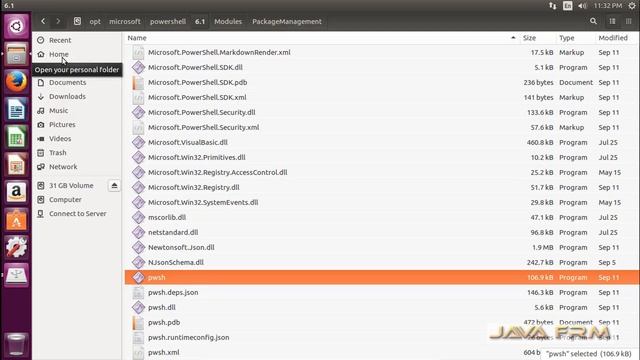Open the sound volume indicator

(582, 6)
